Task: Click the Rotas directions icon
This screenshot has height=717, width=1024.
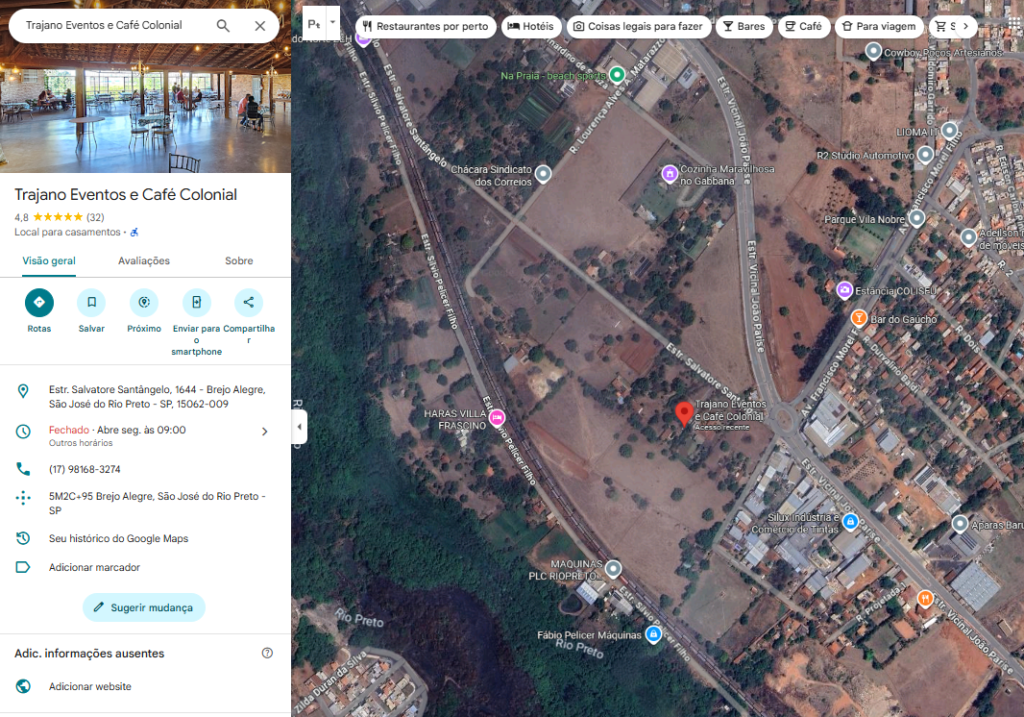Action: pos(39,302)
